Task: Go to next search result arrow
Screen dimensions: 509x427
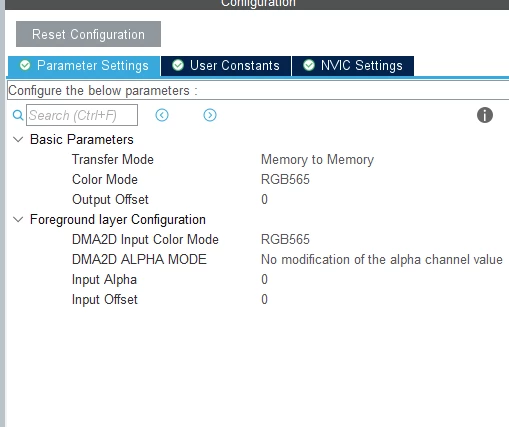Action: [x=210, y=115]
